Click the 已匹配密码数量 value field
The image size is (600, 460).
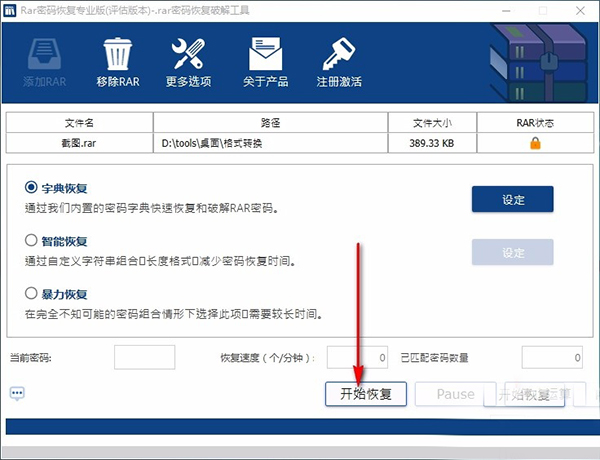552,357
